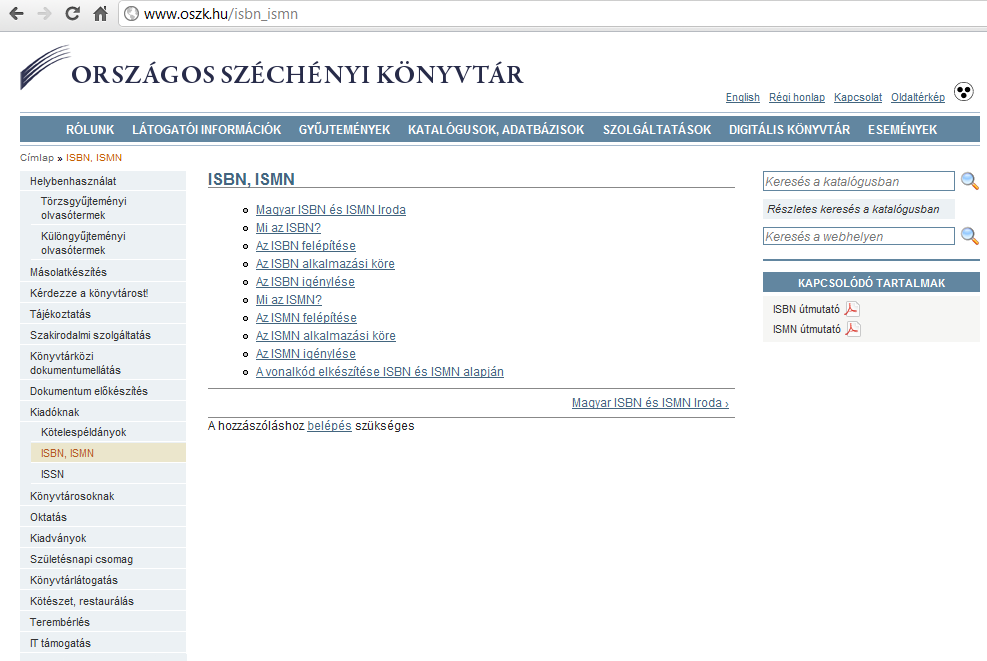The width and height of the screenshot is (987, 661).
Task: Select Különgyűjteményi olvasótermek sidebar item
Action: [x=108, y=243]
